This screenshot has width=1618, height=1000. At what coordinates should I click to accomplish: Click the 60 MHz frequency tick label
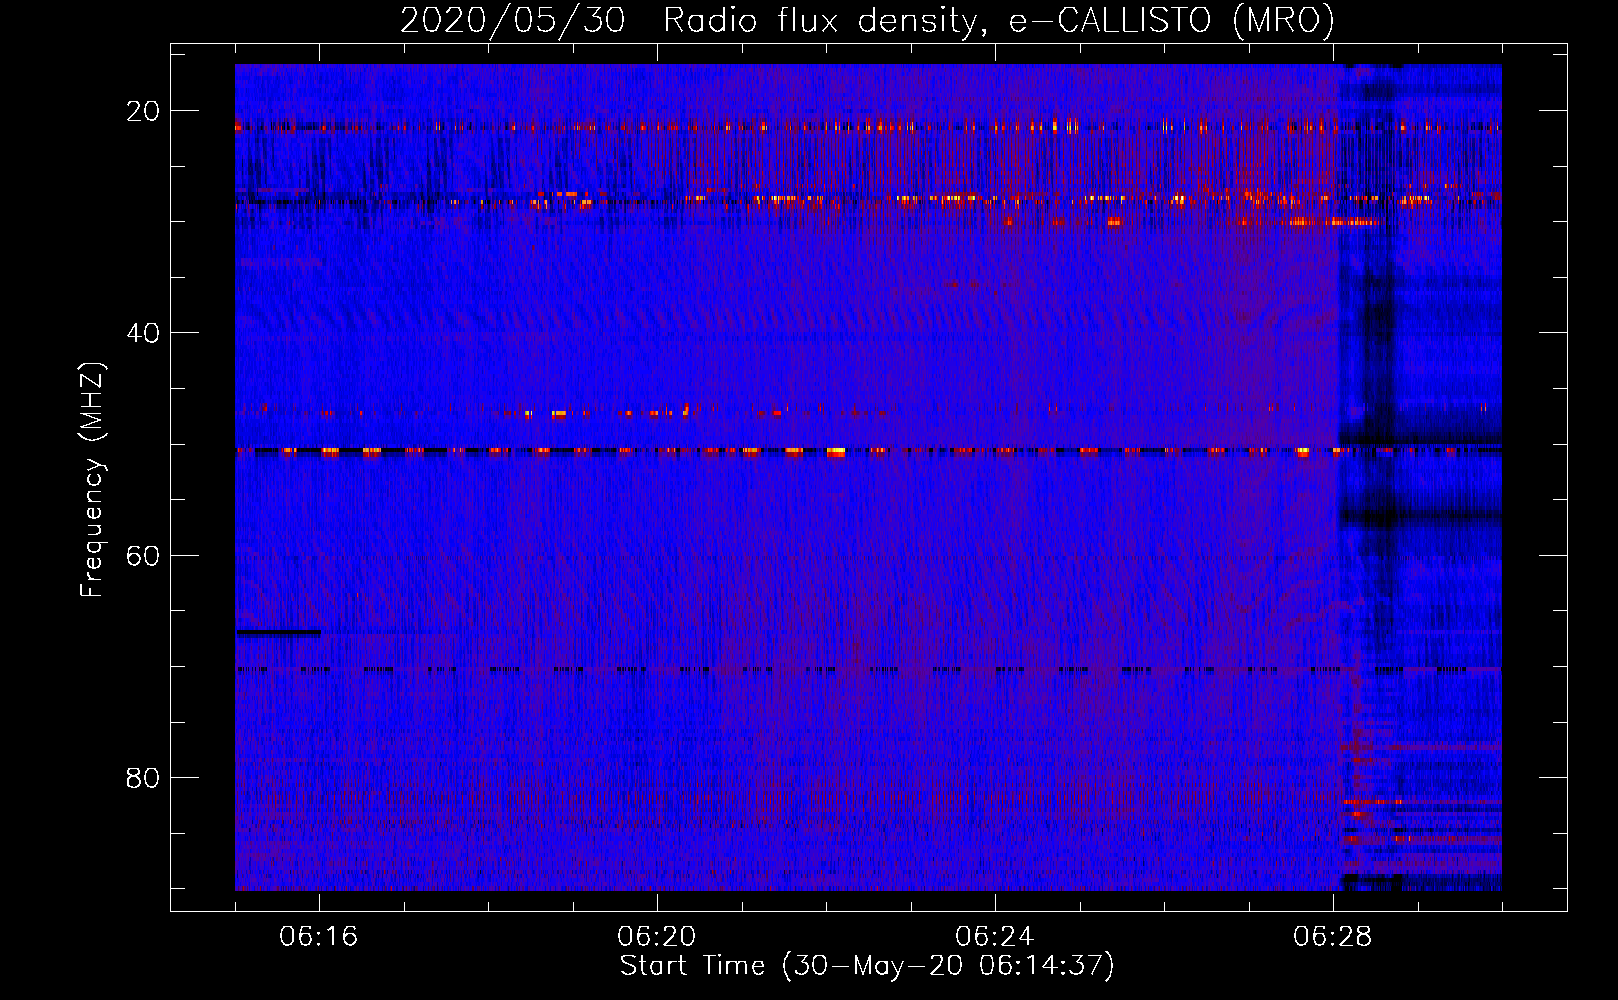142,555
